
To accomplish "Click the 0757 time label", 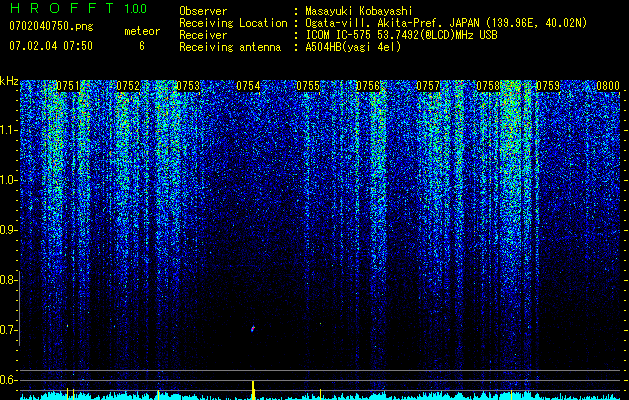I will pyautogui.click(x=428, y=86).
